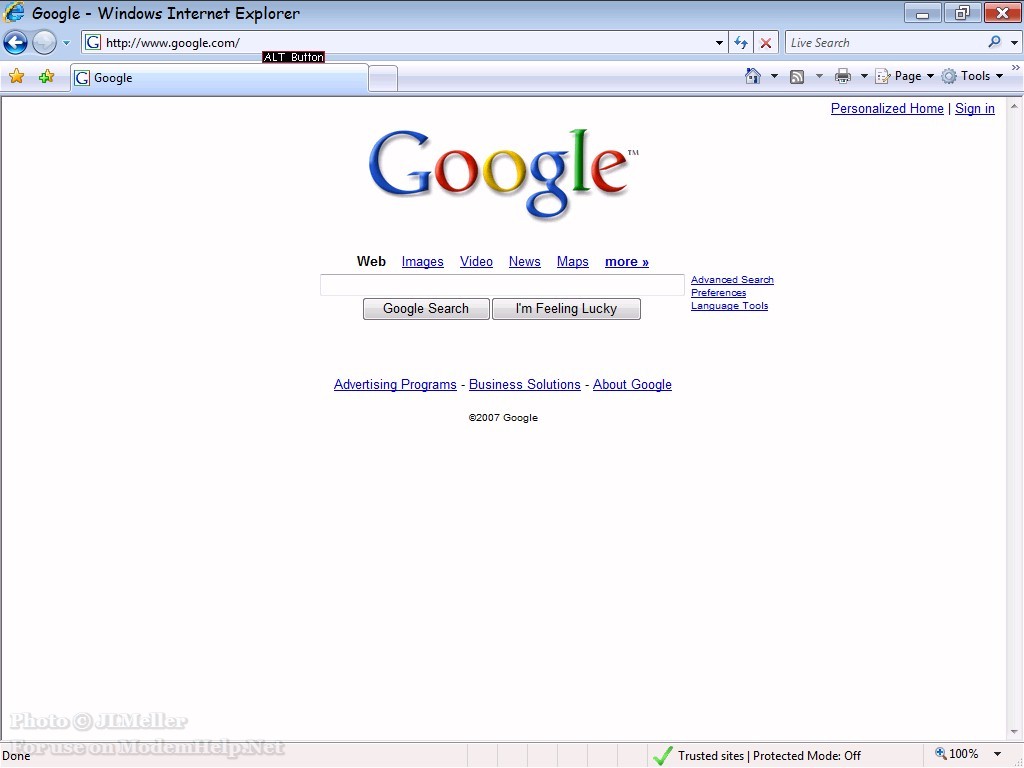
Task: Open the Page menu
Action: [x=904, y=76]
